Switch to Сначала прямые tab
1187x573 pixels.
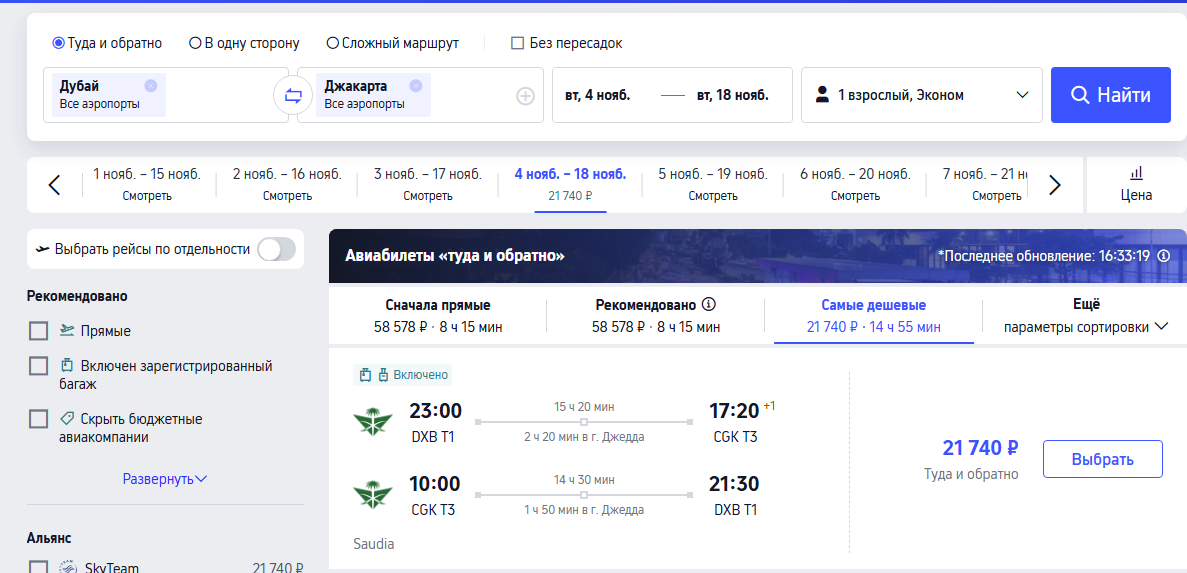point(438,316)
